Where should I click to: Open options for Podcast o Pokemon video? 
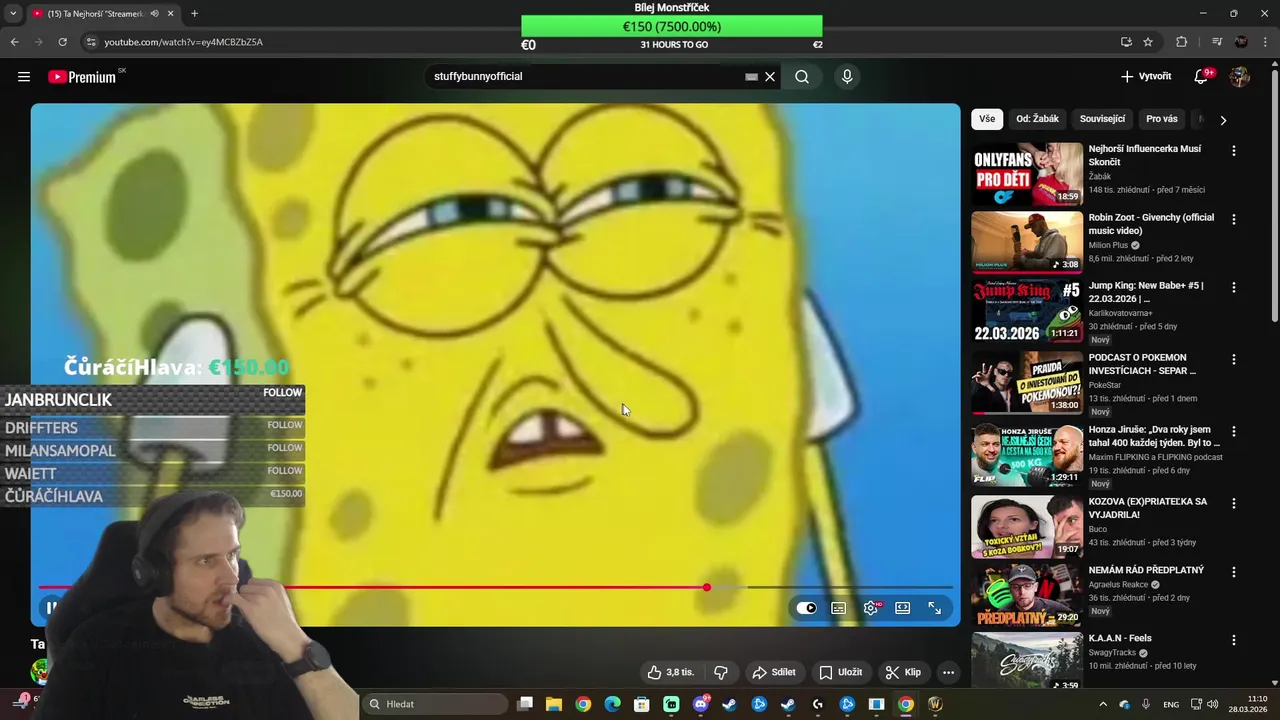click(1234, 359)
